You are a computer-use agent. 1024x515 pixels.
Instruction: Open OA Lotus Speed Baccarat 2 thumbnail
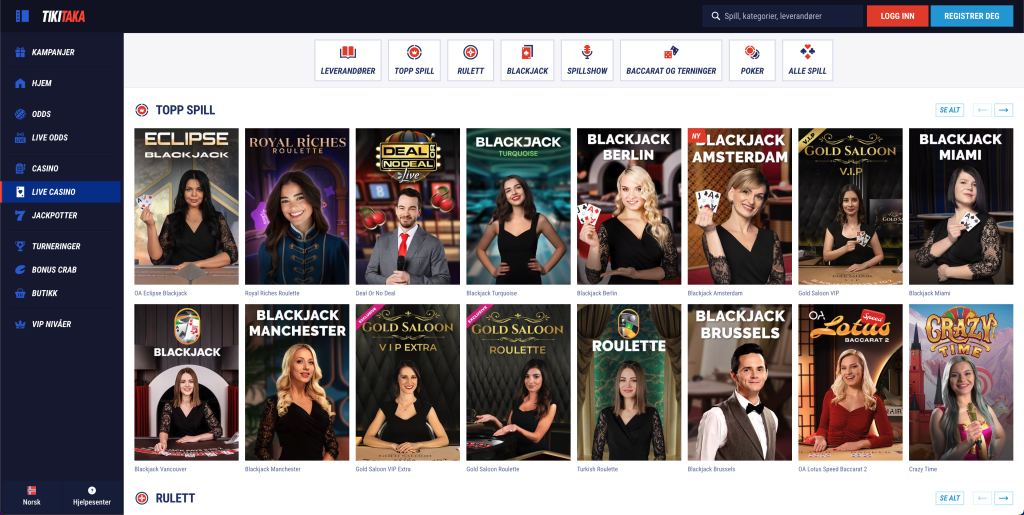pos(850,382)
